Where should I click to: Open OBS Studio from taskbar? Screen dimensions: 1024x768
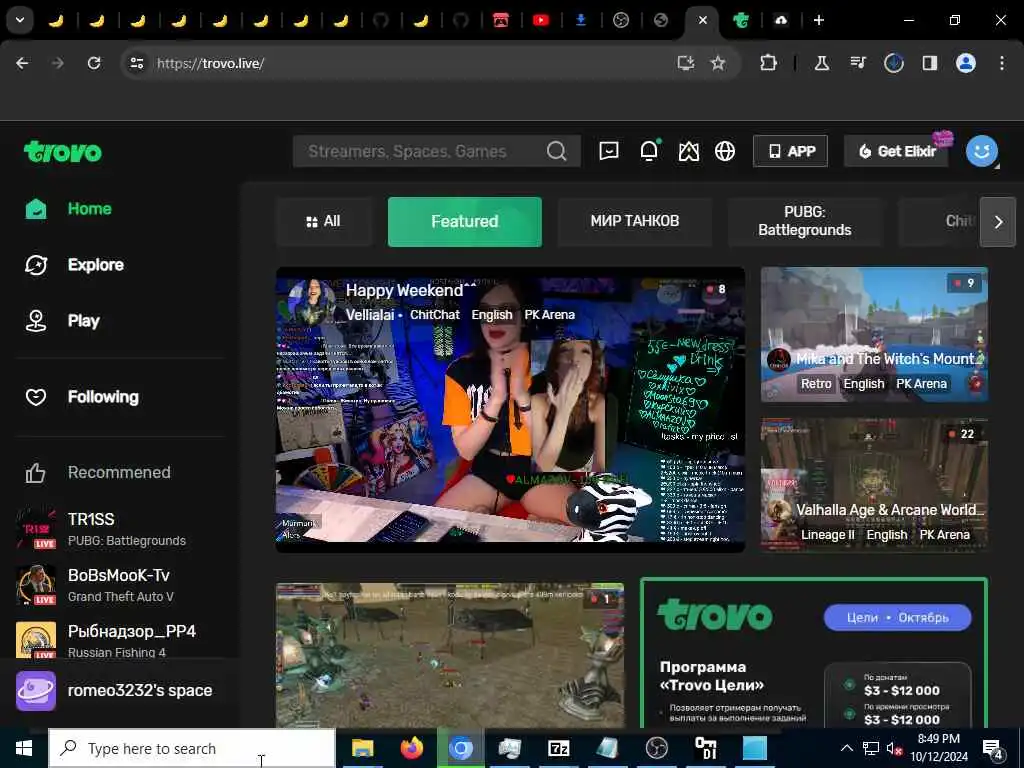(656, 748)
